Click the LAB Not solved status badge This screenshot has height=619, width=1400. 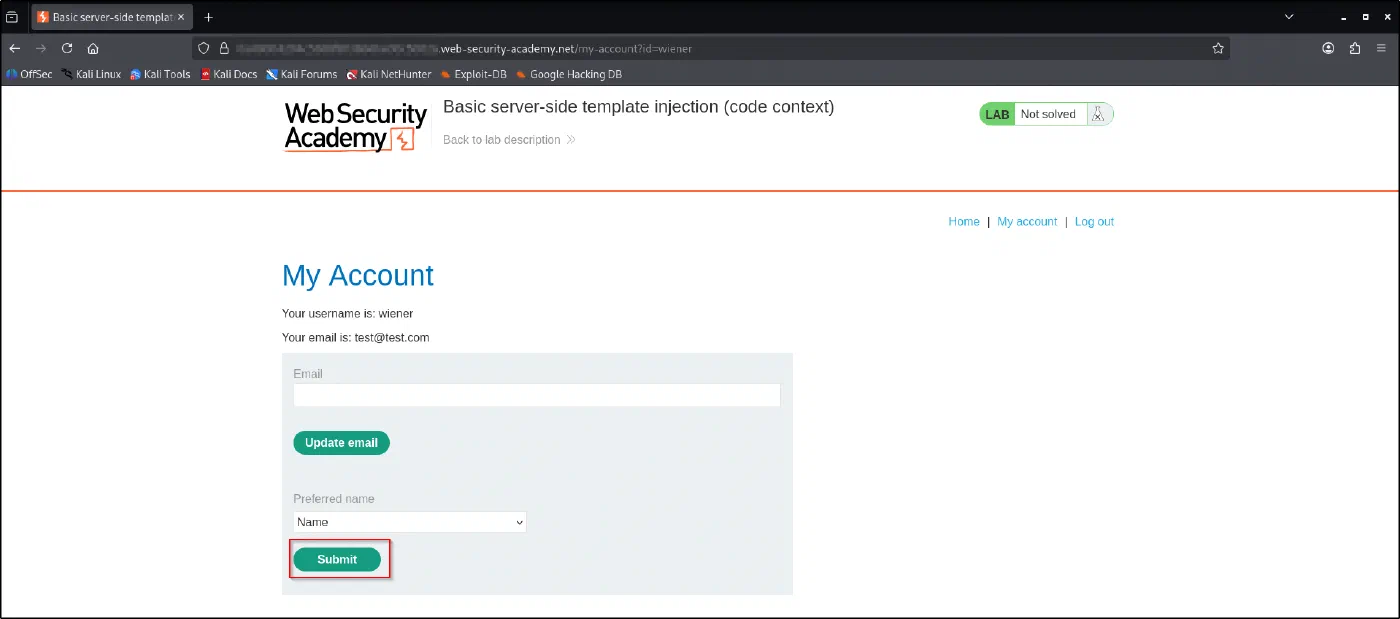(1046, 114)
